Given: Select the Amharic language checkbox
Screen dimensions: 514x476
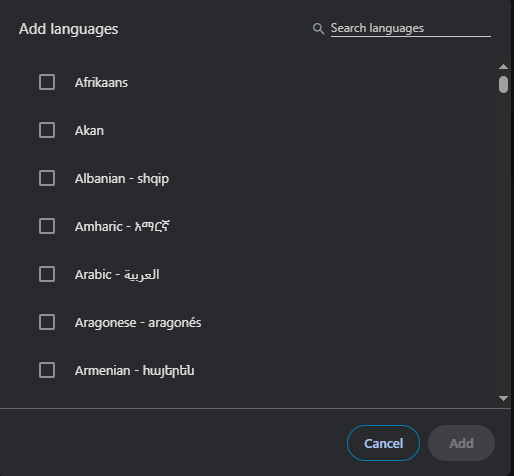Looking at the screenshot, I should (47, 226).
